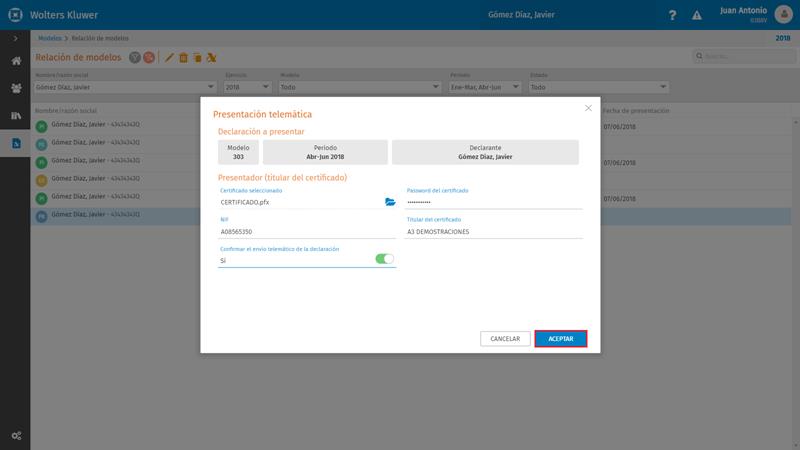This screenshot has height=450, width=800.
Task: Go to Home in the sidebar
Action: 16,61
